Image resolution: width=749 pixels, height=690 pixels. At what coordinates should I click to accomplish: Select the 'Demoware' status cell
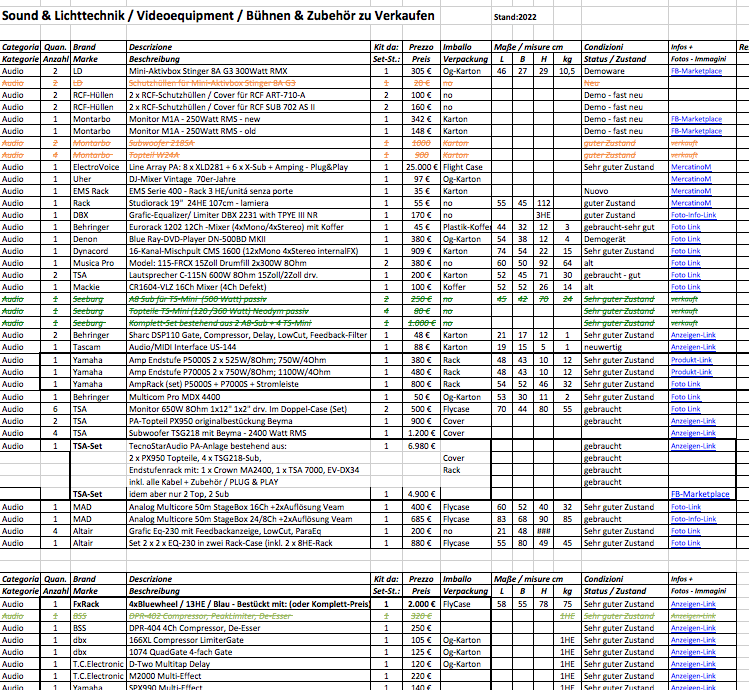point(625,71)
